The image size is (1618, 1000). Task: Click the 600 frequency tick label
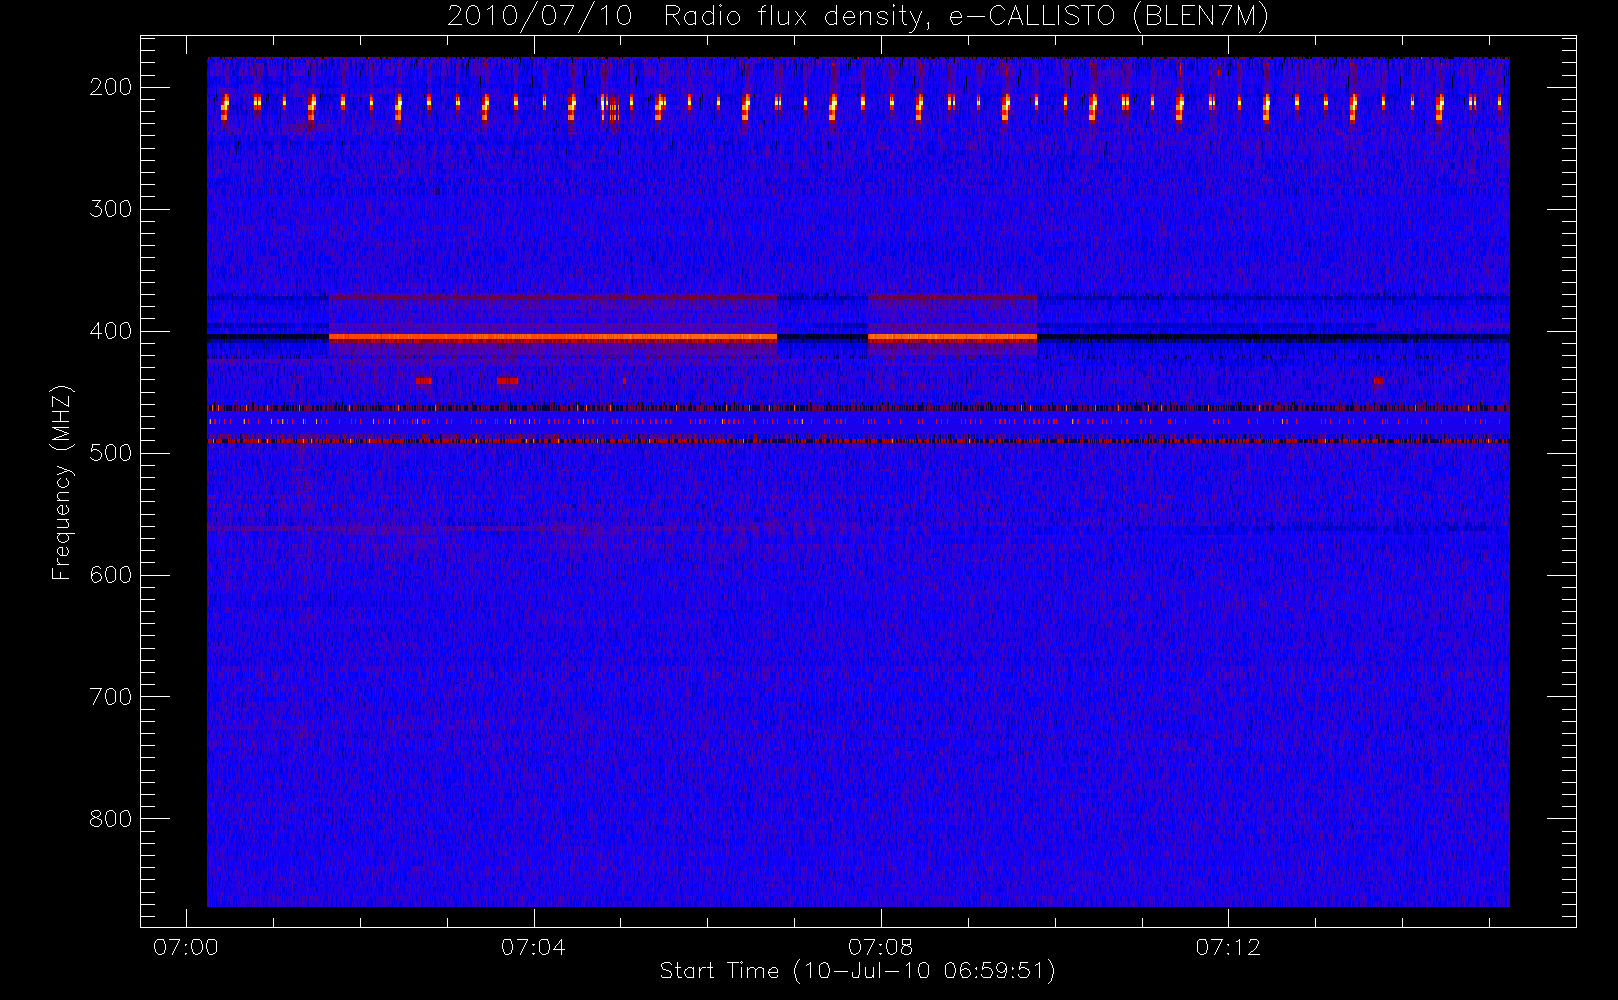(111, 575)
